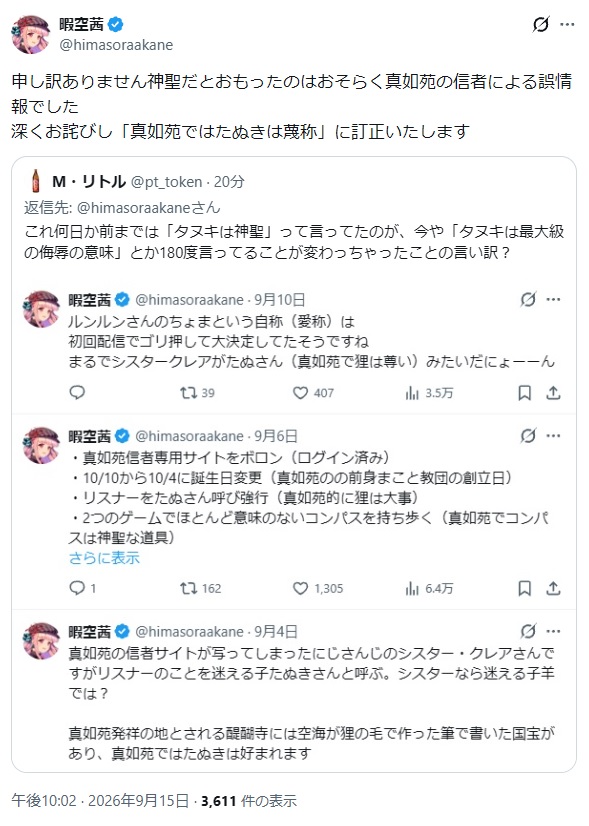
Task: Open the @himasoraakane handle under main author name
Action: 116,45
